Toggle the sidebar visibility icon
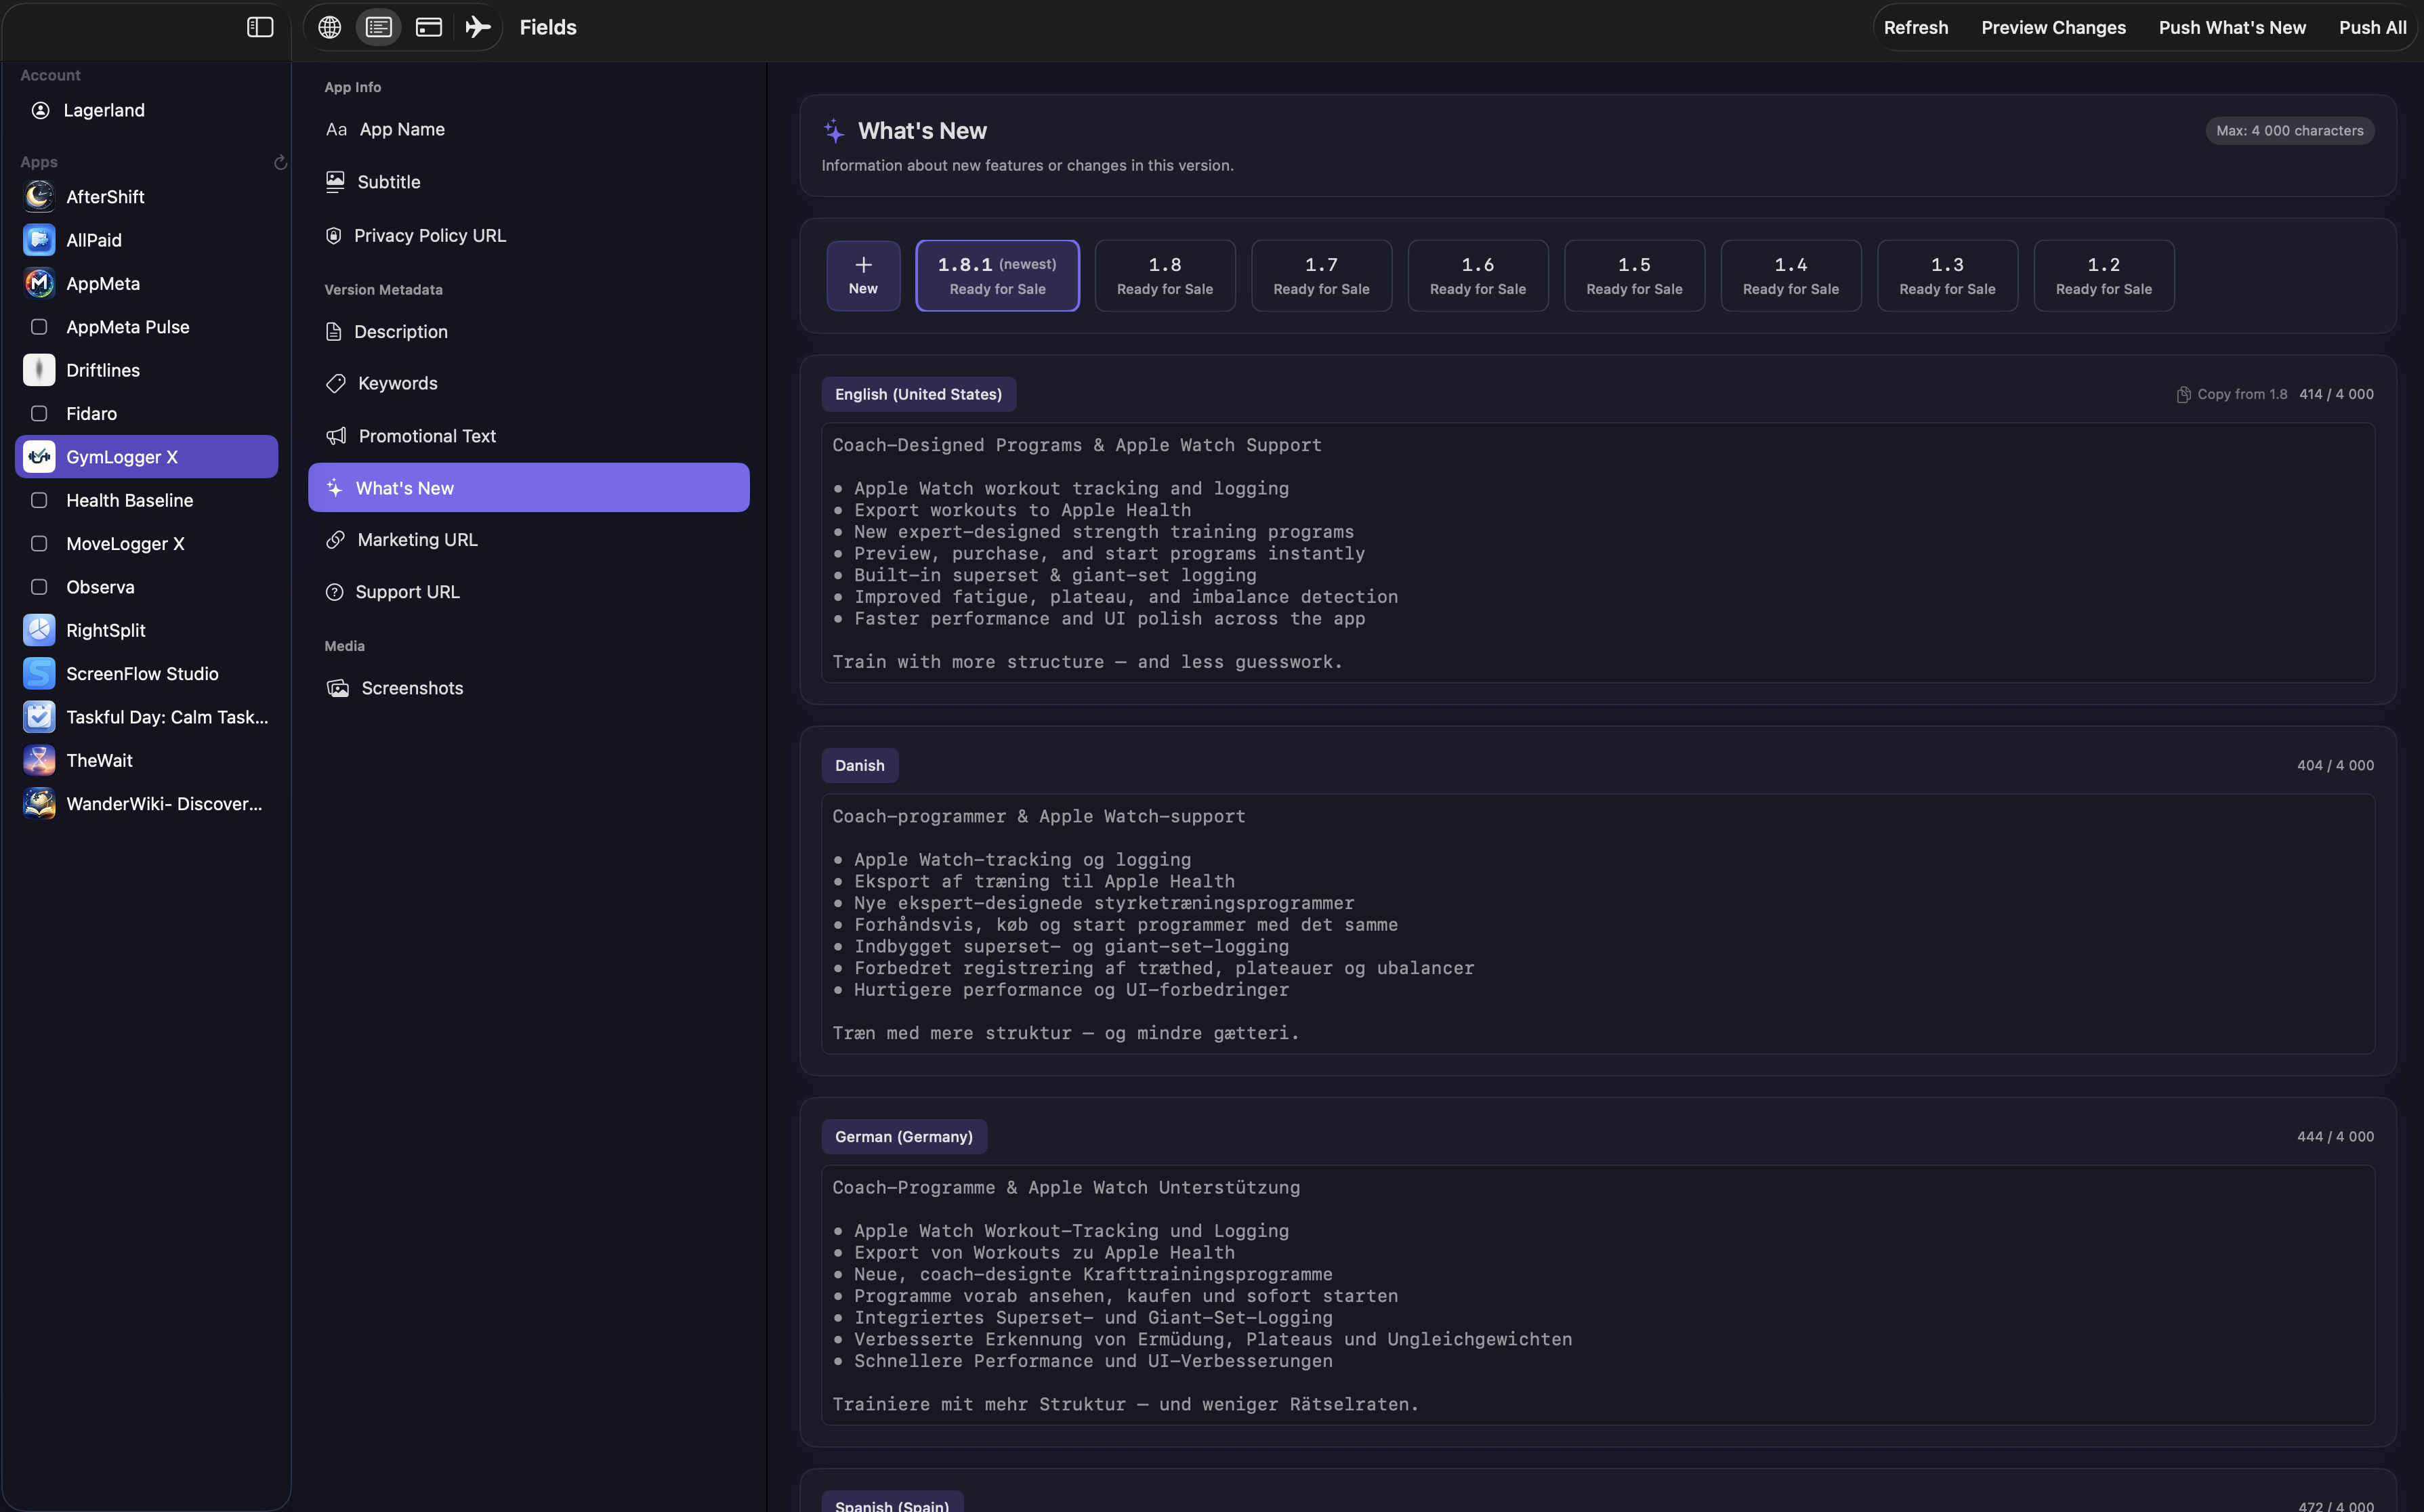The width and height of the screenshot is (2424, 1512). pyautogui.click(x=259, y=27)
